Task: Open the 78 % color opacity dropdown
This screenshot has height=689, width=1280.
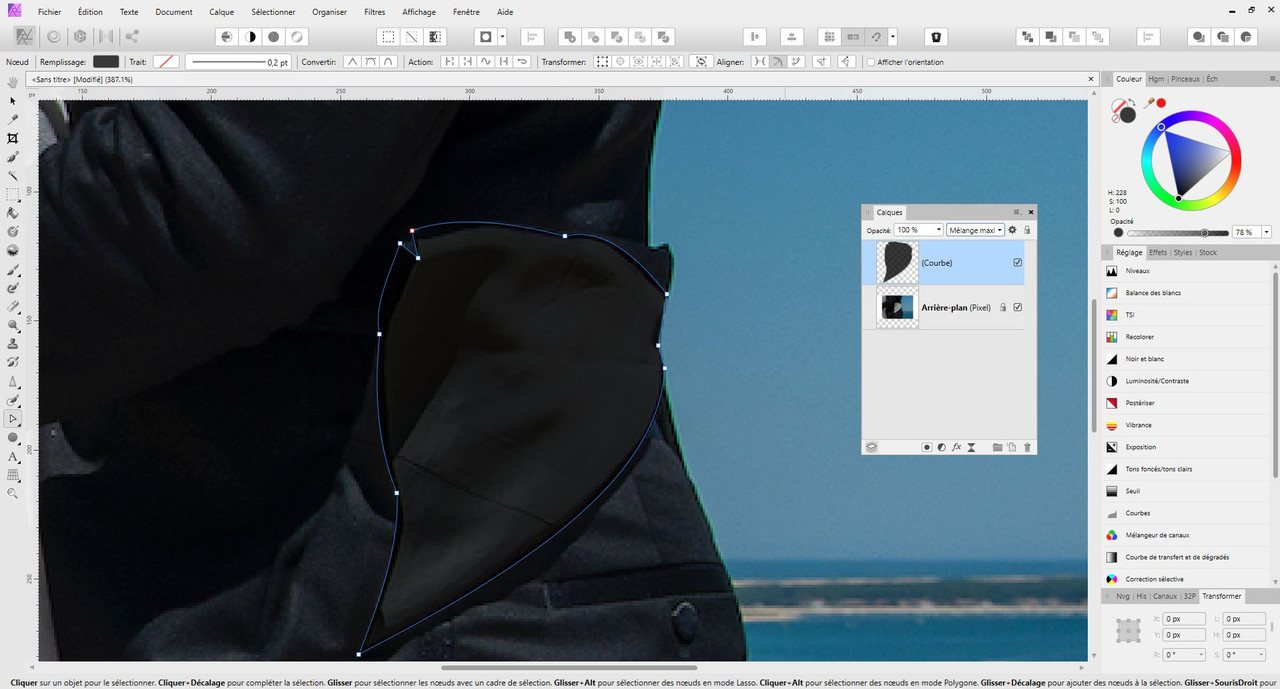Action: [1267, 232]
